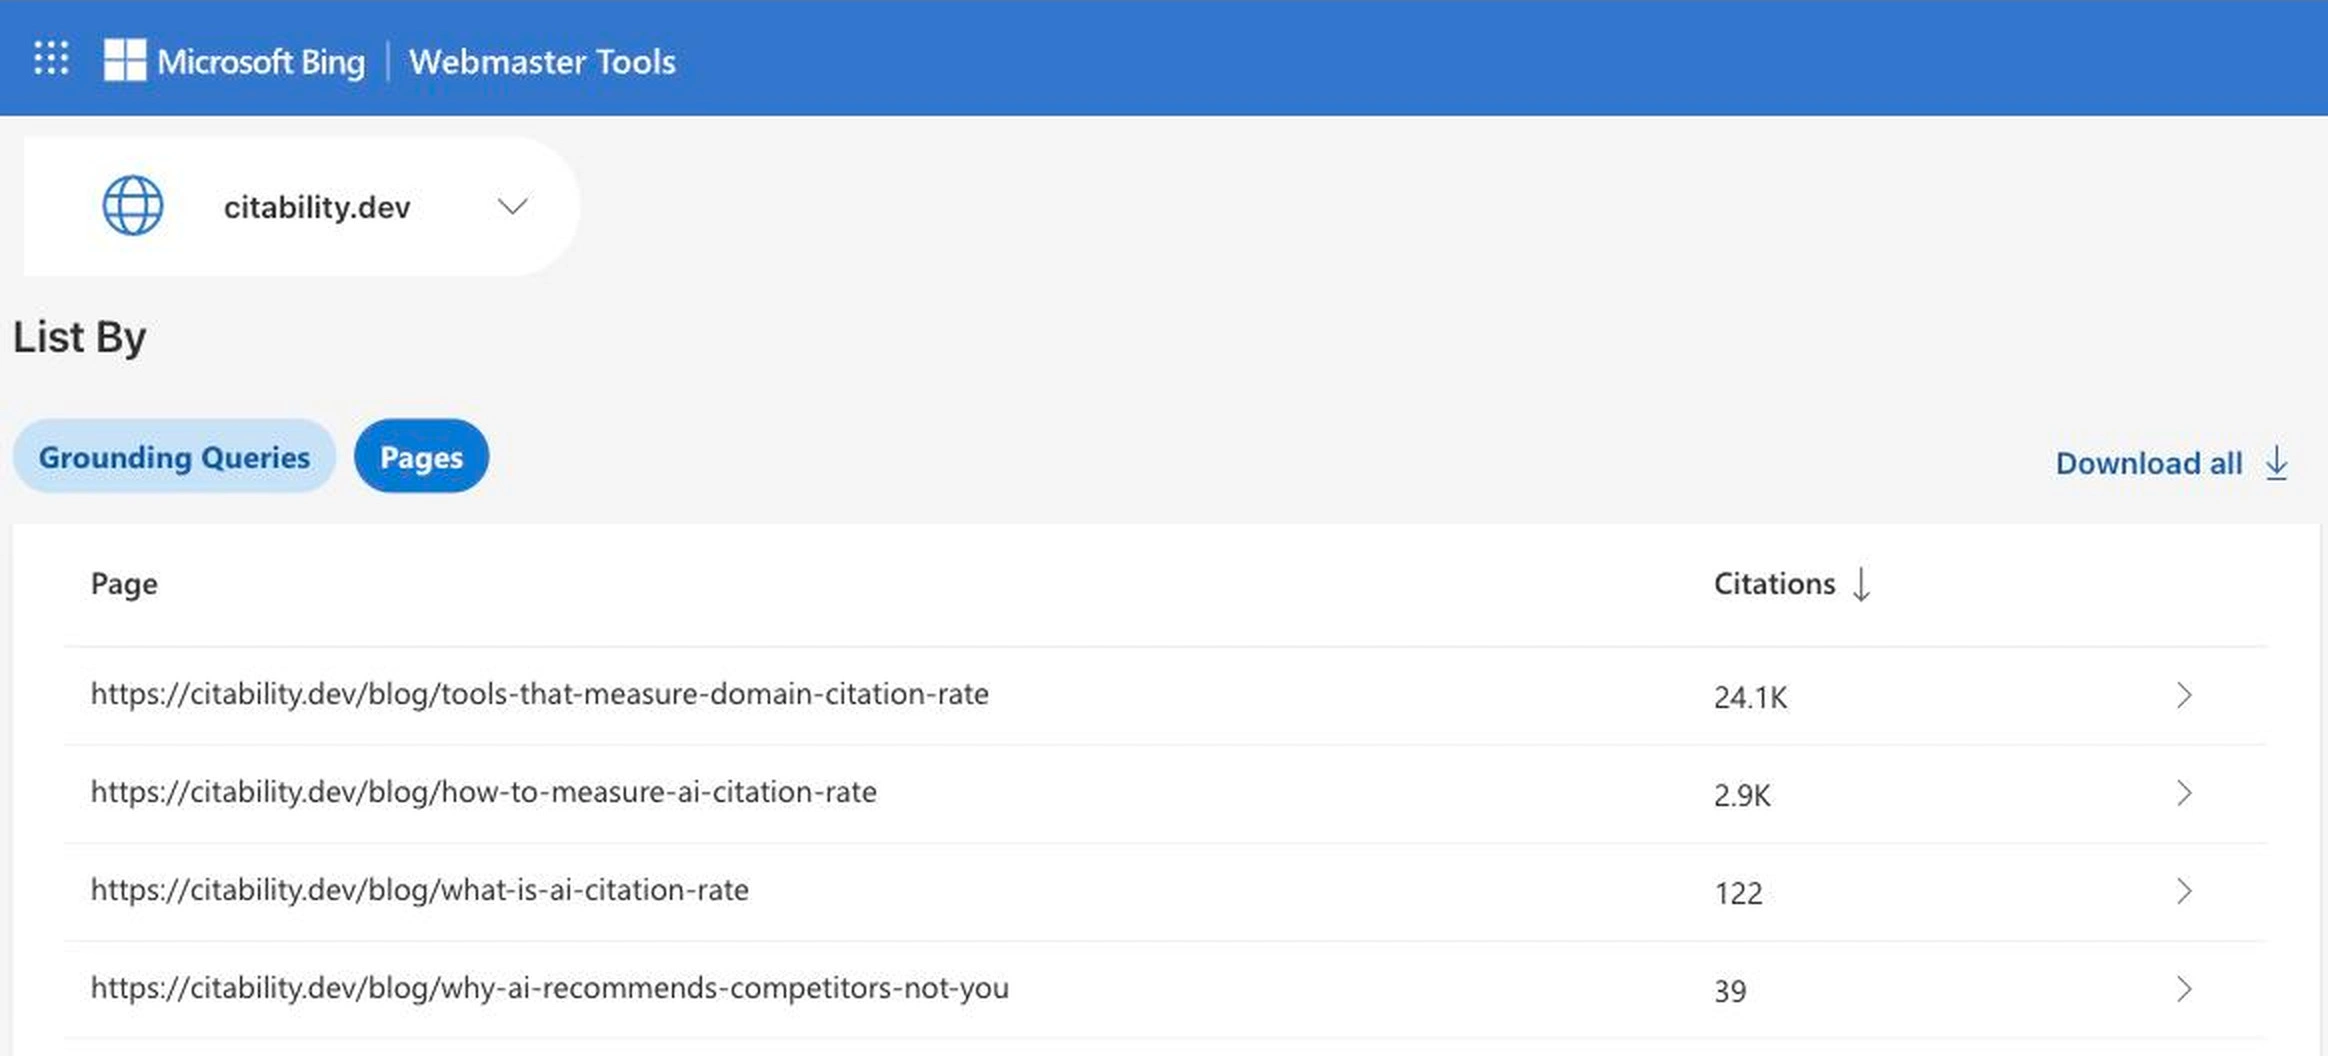
Task: Go to Webmaster Tools home
Action: [x=542, y=61]
